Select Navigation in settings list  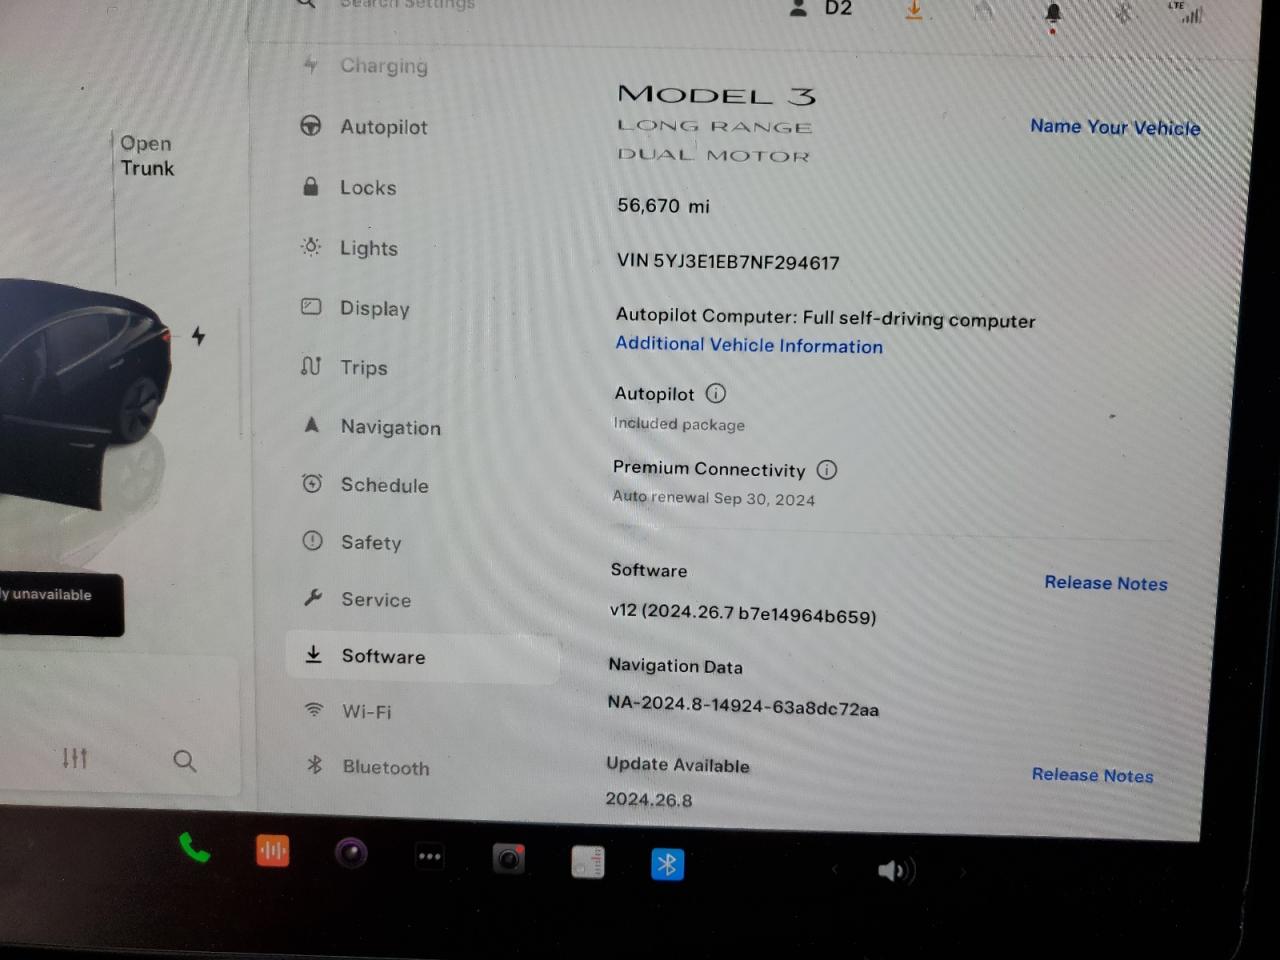(372, 427)
